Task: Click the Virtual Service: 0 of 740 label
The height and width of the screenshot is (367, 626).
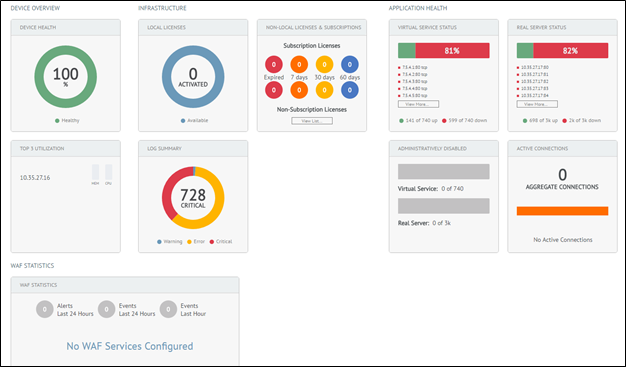Action: 431,189
